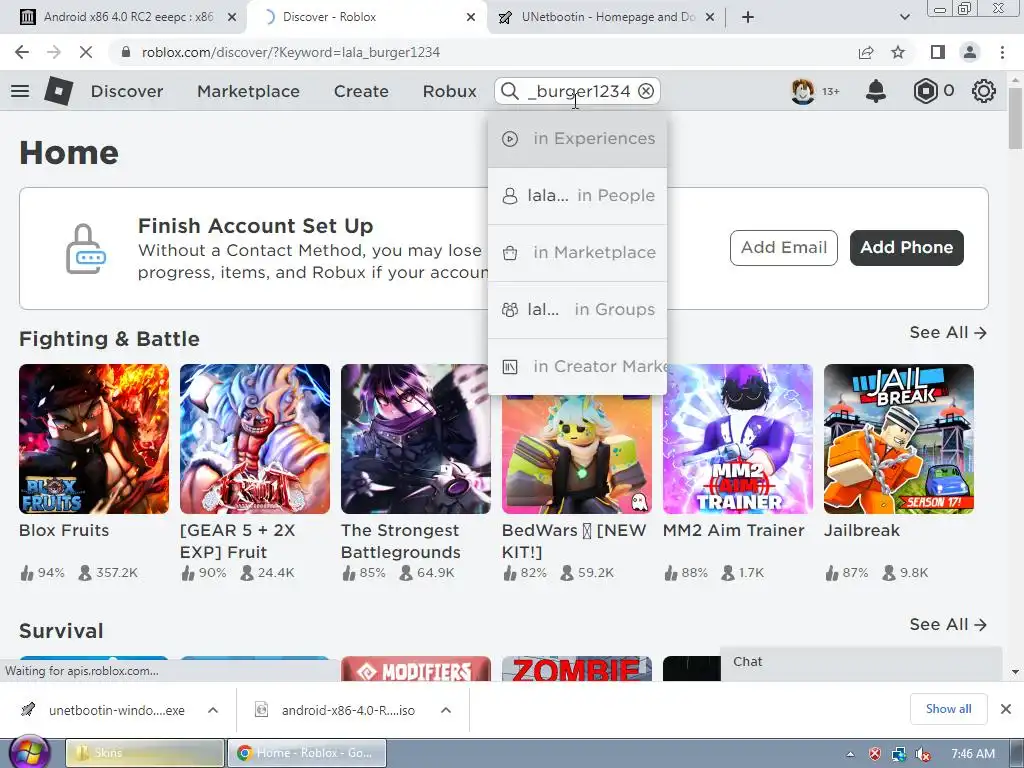The height and width of the screenshot is (768, 1024).
Task: Click the Roblox logo icon
Action: pos(58,91)
